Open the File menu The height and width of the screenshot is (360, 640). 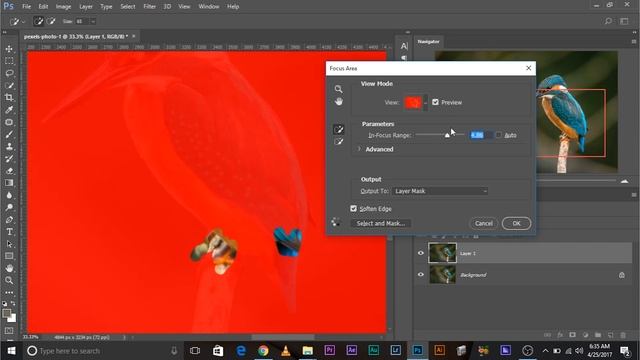(27, 7)
